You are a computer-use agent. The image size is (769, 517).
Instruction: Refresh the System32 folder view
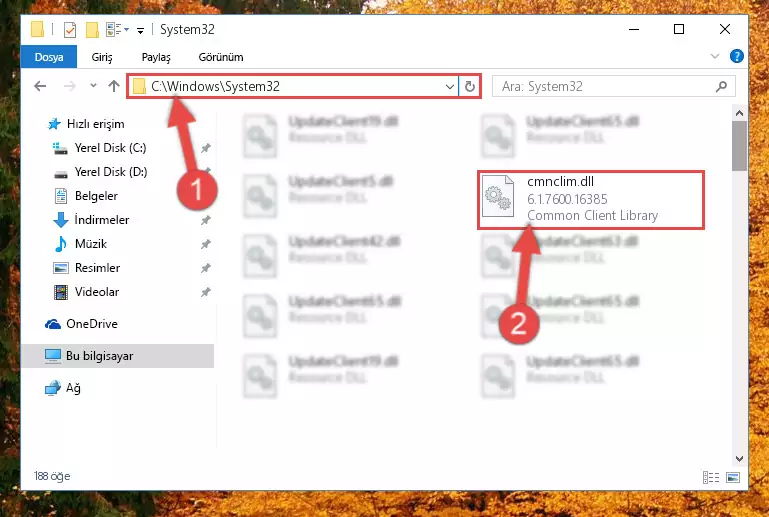469,87
